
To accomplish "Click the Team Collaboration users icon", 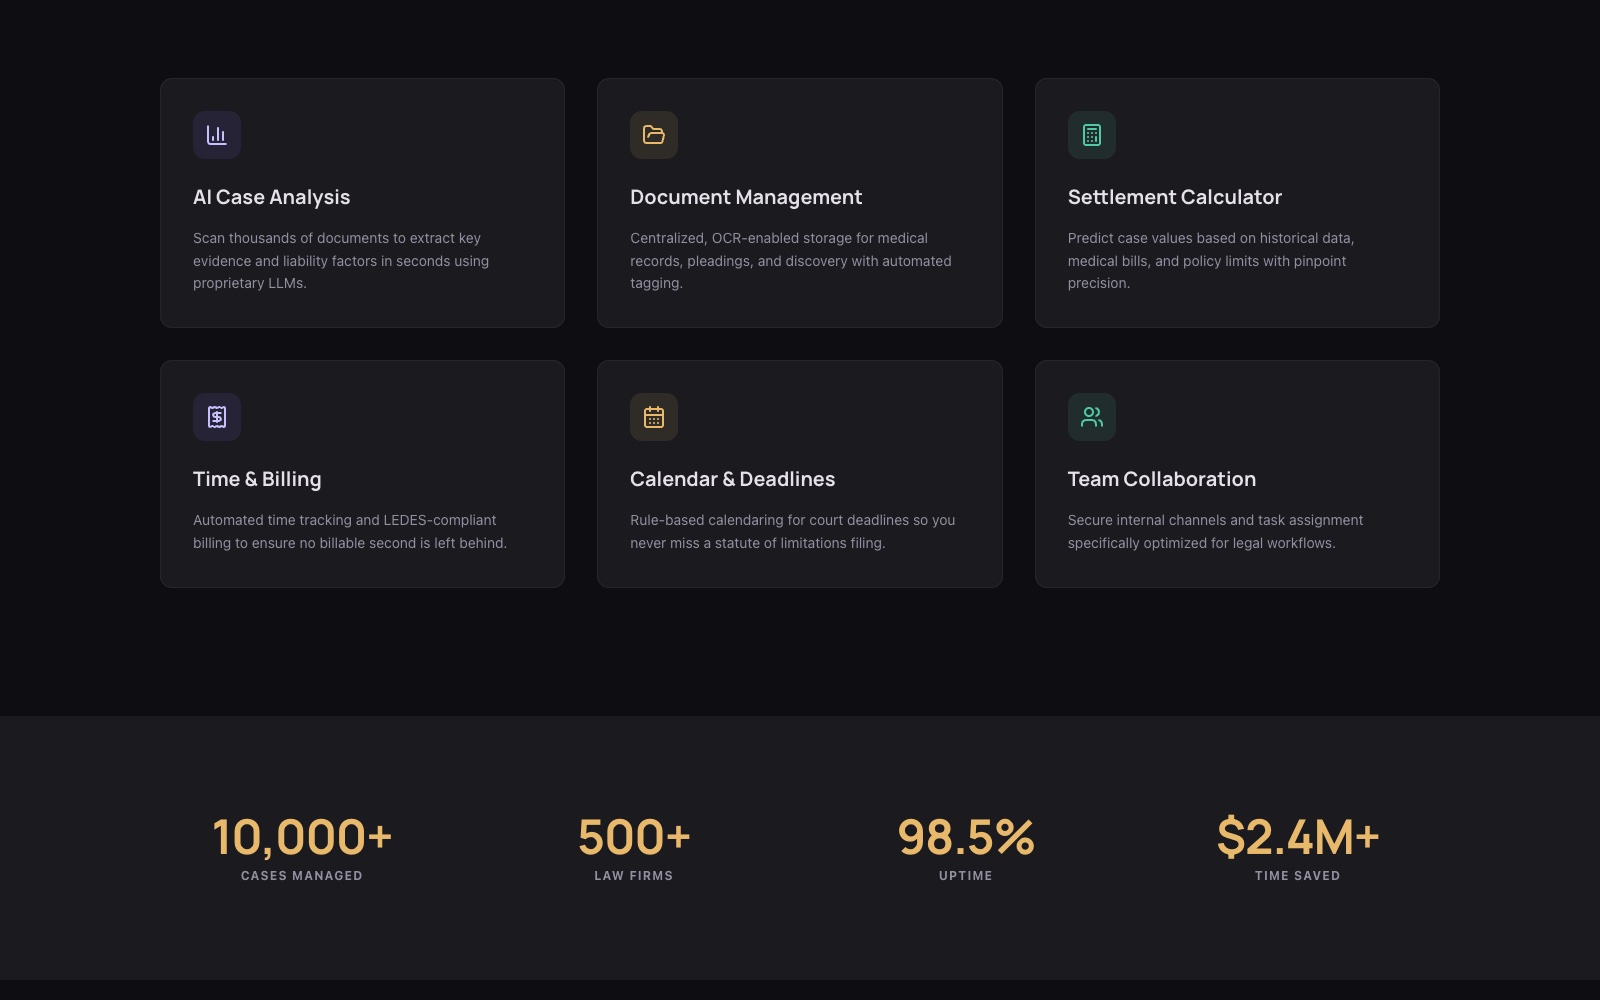I will tap(1092, 417).
